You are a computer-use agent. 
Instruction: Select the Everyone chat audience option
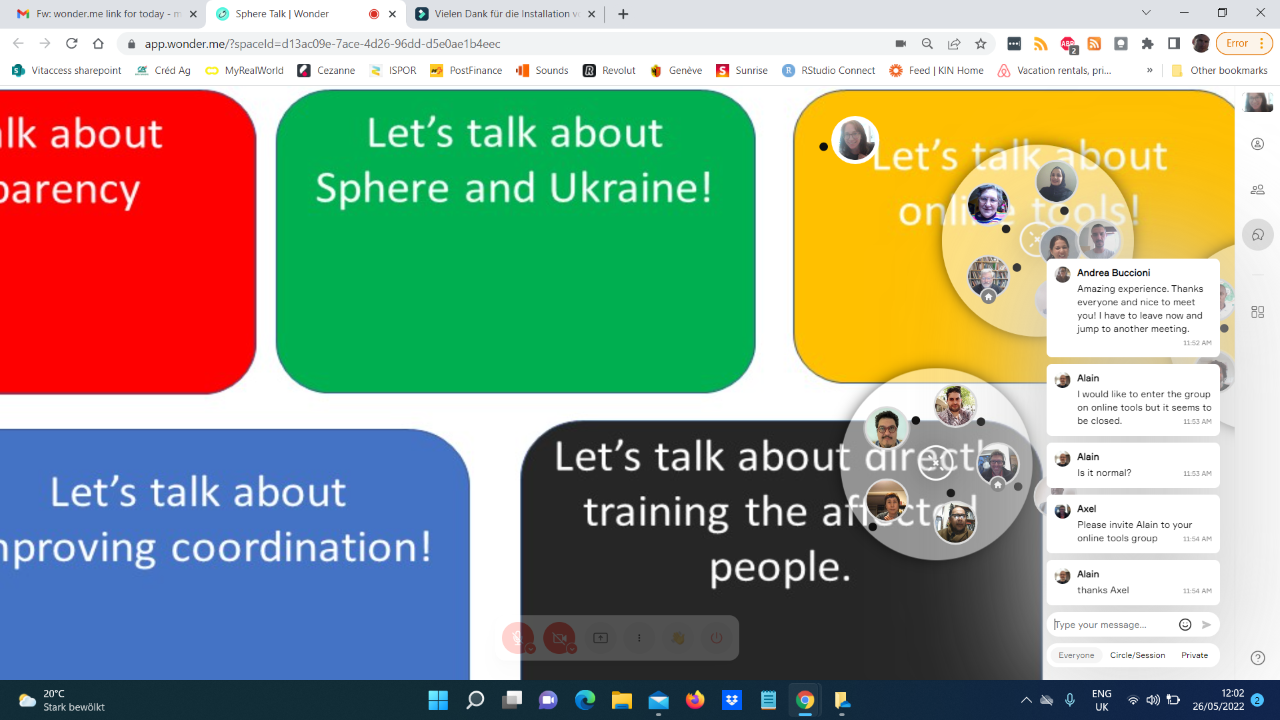[1076, 656]
